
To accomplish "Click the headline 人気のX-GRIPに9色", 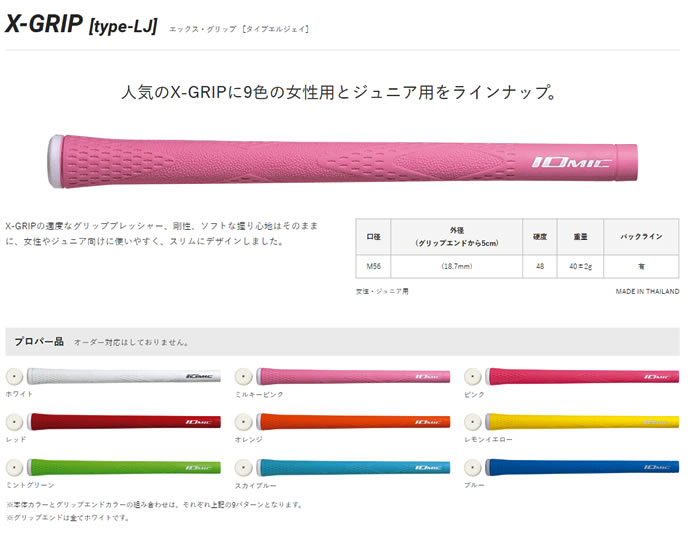I will pyautogui.click(x=339, y=92).
